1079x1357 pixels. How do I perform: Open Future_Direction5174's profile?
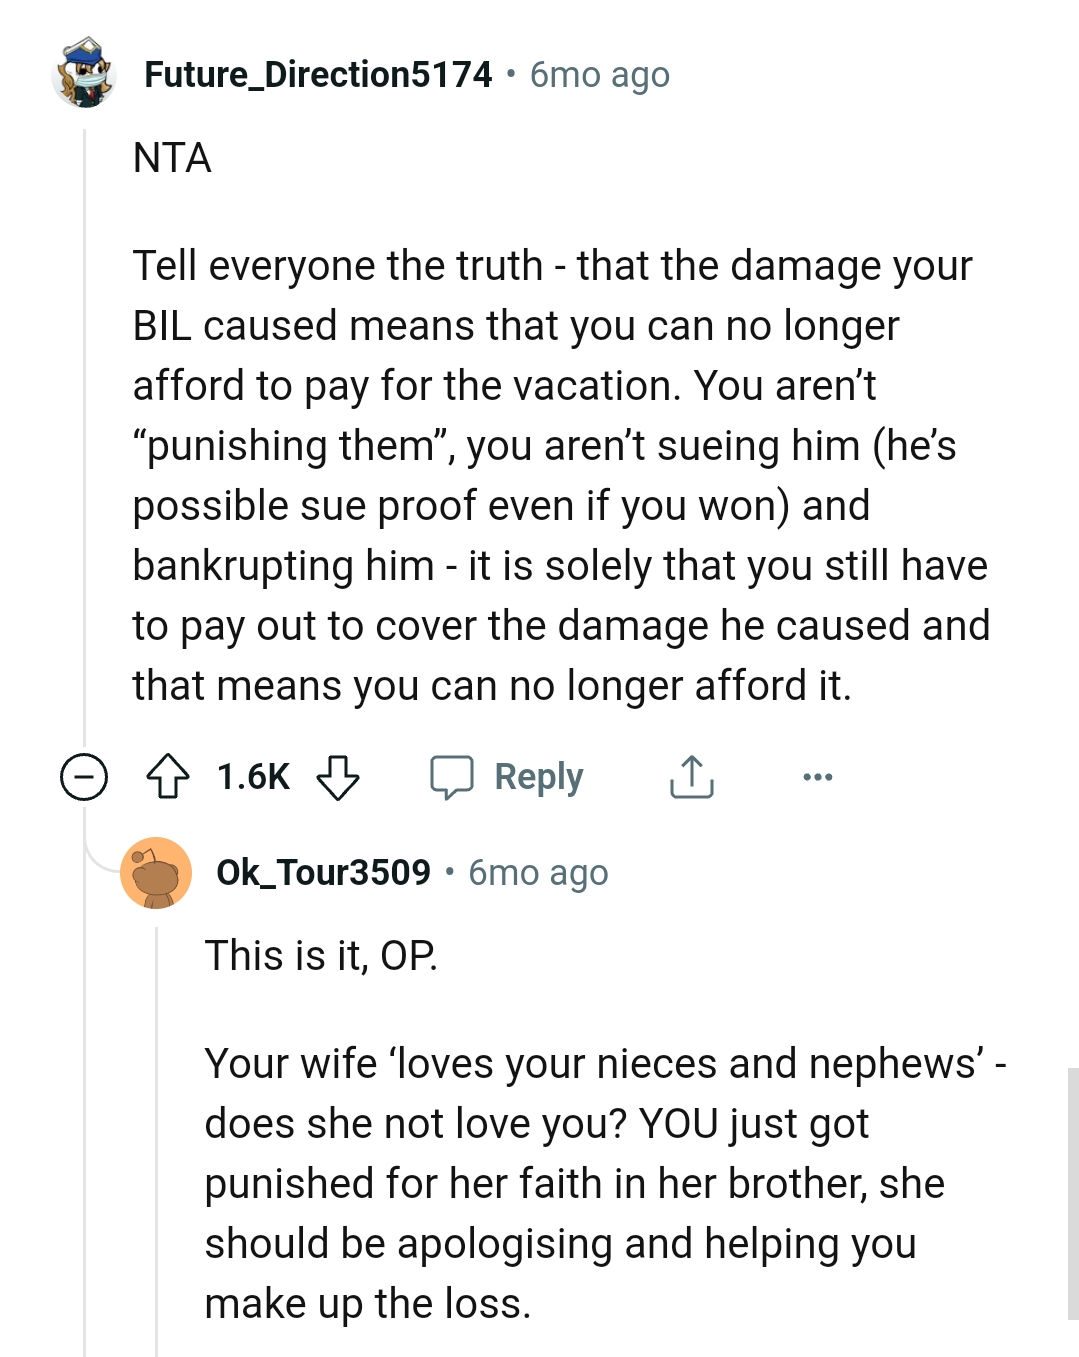coord(318,73)
